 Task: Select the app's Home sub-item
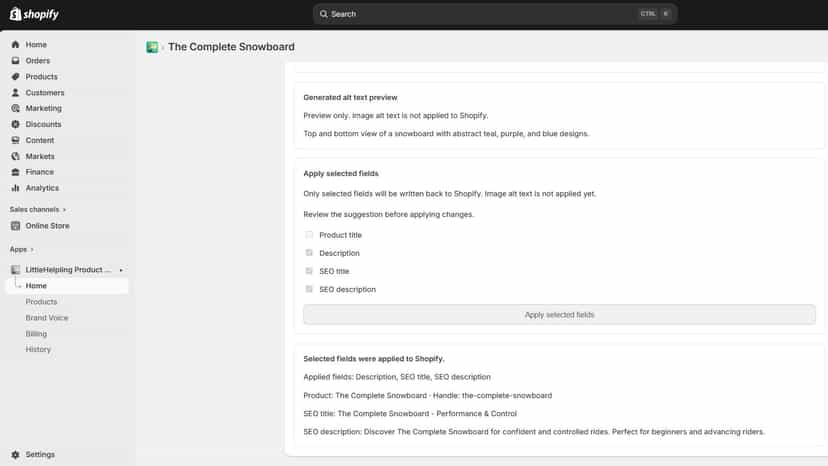[x=67, y=286]
